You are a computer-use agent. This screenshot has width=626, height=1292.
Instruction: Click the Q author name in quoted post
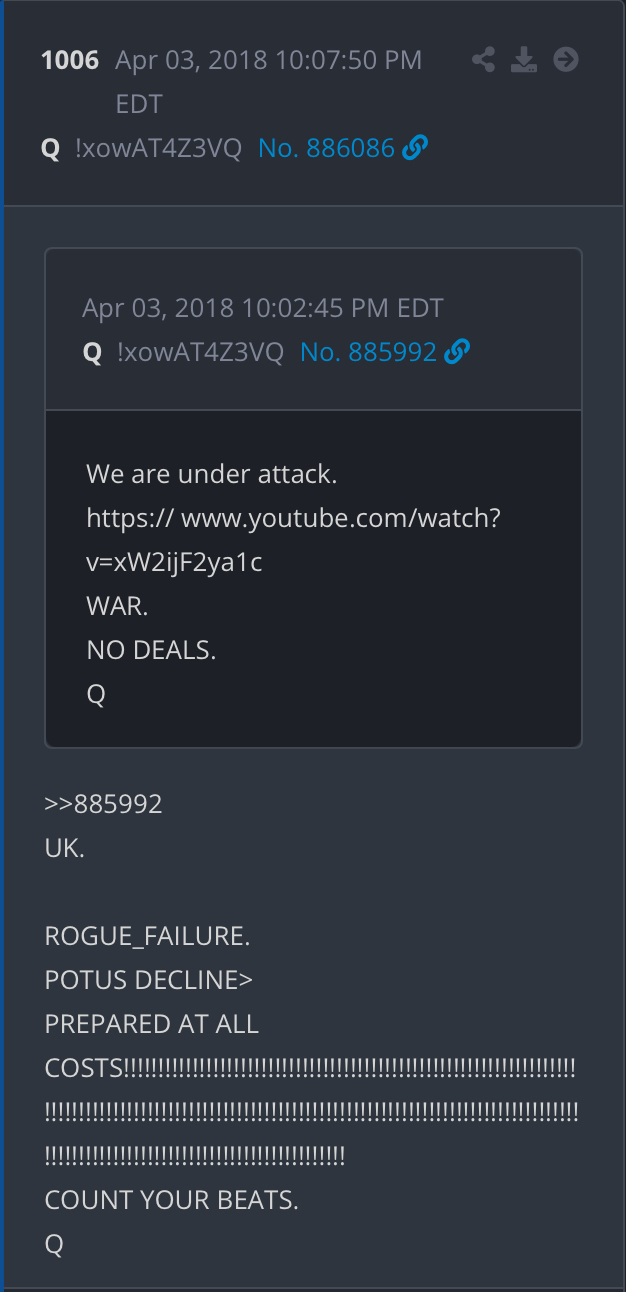point(92,352)
